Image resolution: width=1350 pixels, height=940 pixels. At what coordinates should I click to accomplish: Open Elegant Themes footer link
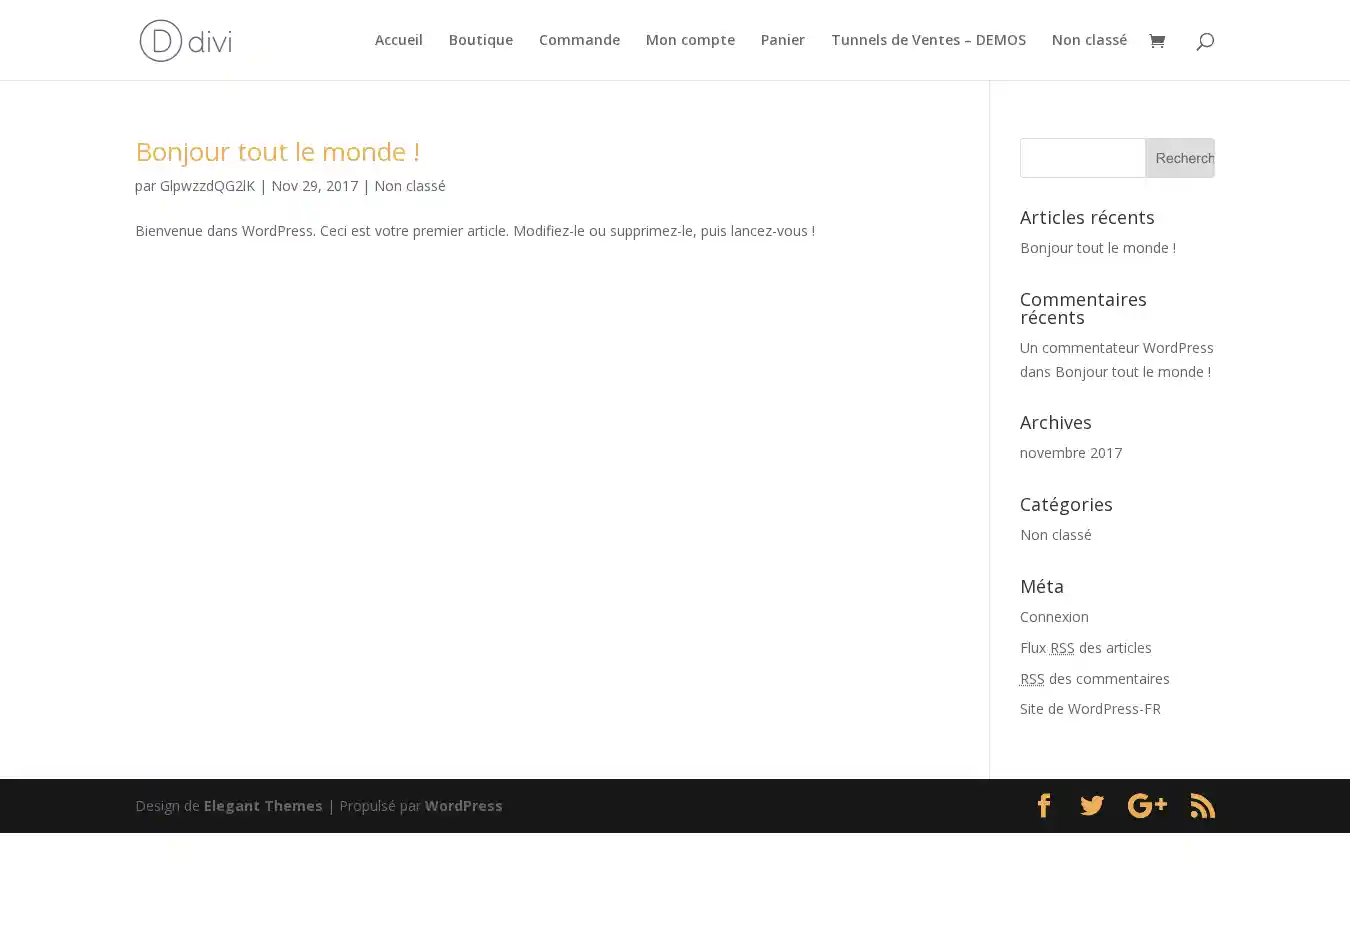[x=263, y=806]
